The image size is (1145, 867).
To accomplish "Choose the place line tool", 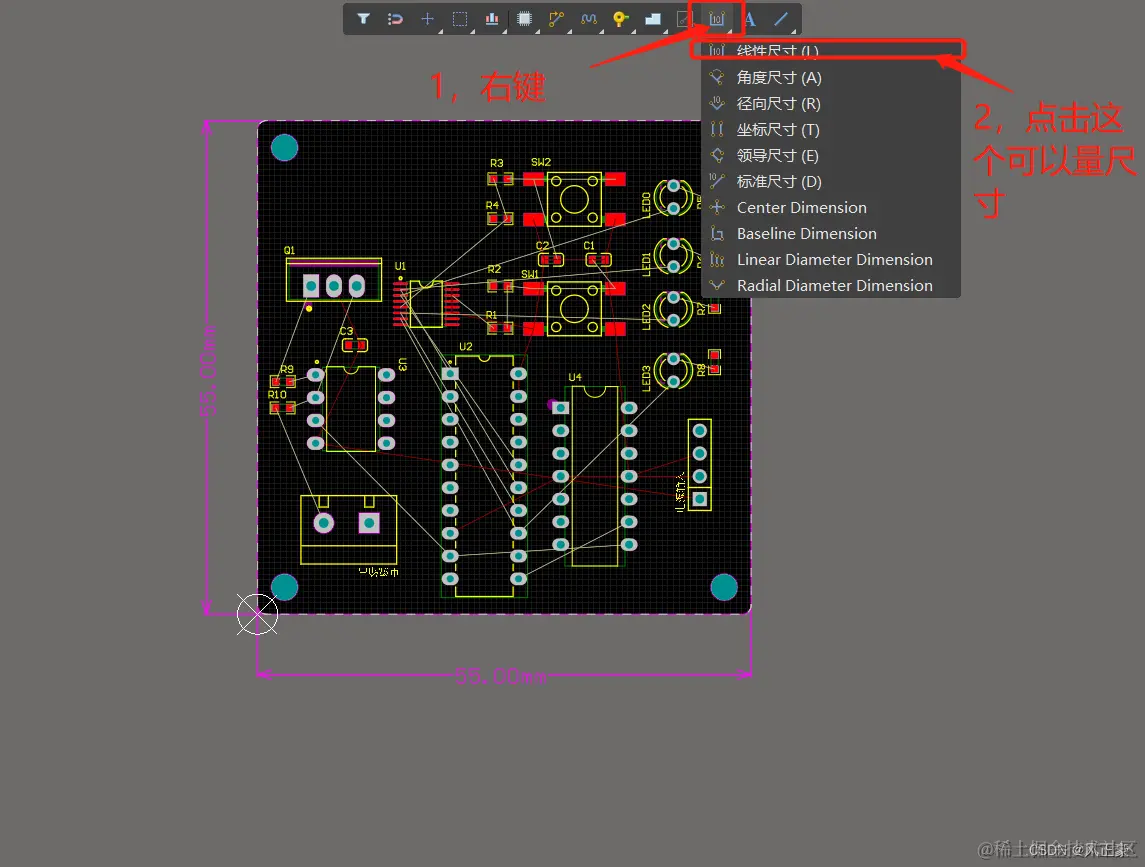I will 781,19.
